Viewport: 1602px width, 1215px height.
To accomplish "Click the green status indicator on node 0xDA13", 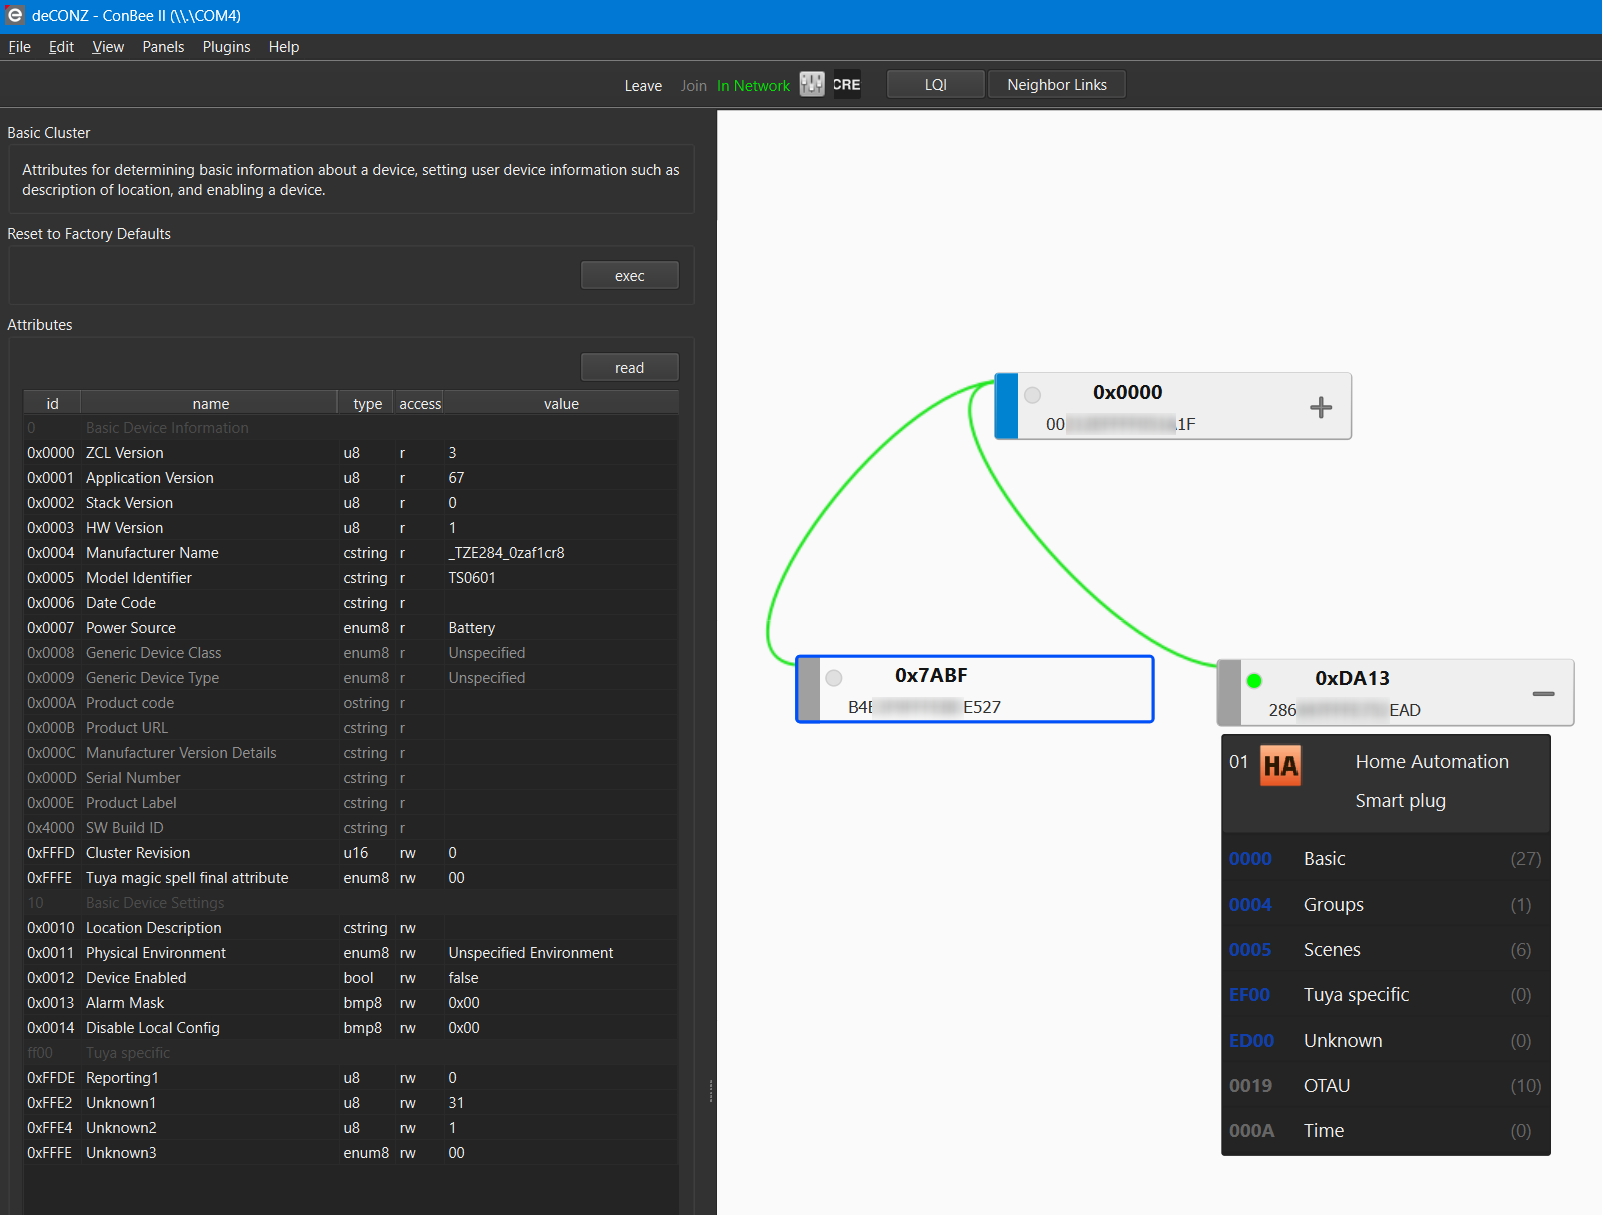I will coord(1254,681).
